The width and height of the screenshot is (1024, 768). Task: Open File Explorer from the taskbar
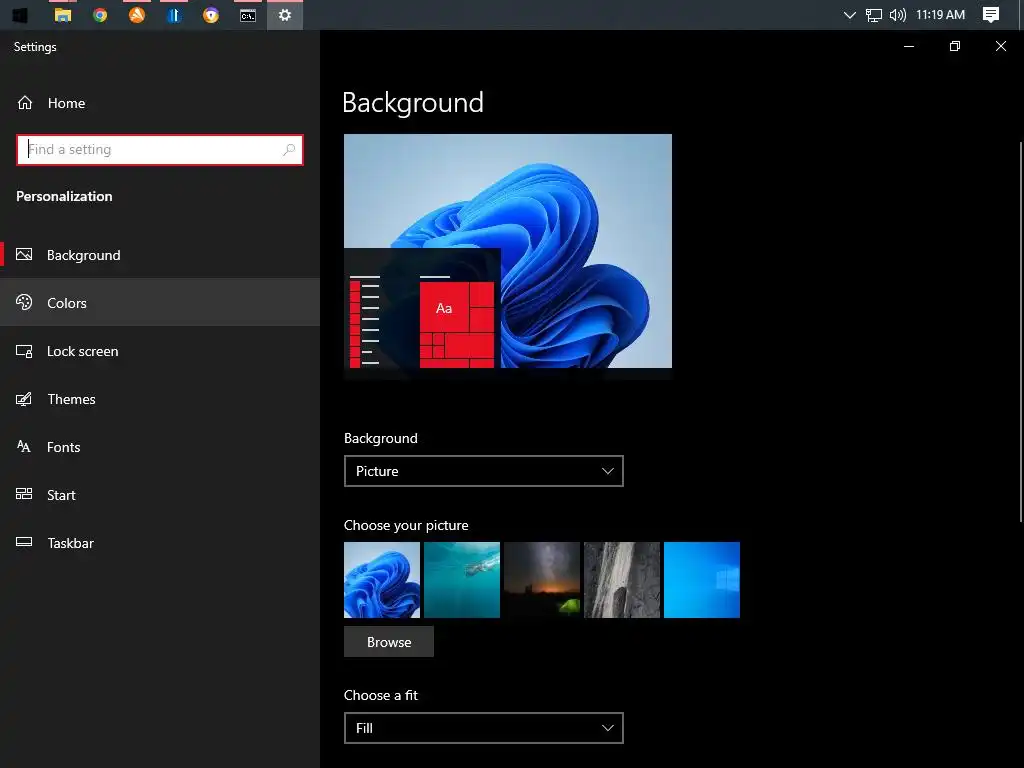pyautogui.click(x=63, y=15)
